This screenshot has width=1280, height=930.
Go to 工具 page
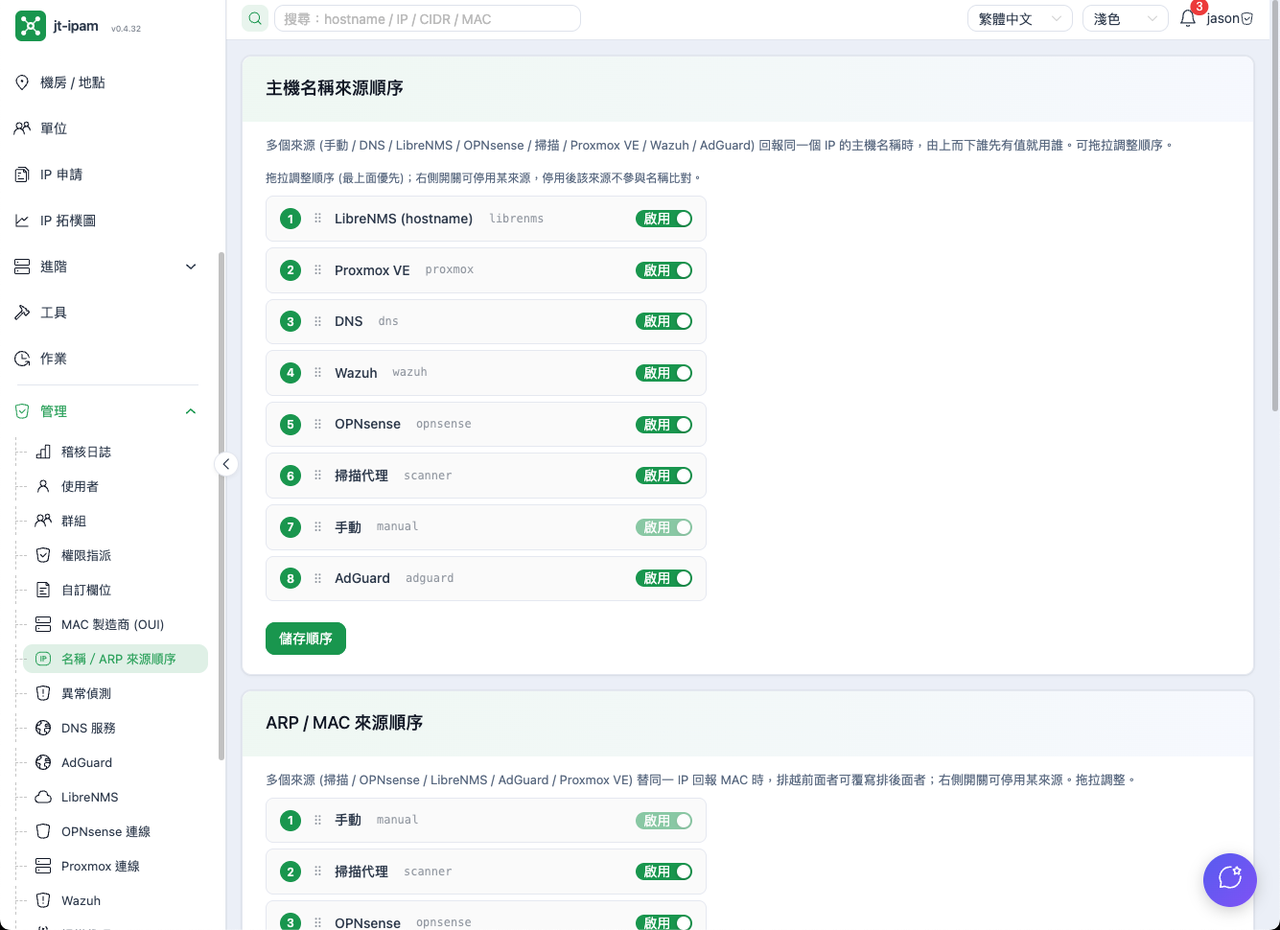[106, 312]
